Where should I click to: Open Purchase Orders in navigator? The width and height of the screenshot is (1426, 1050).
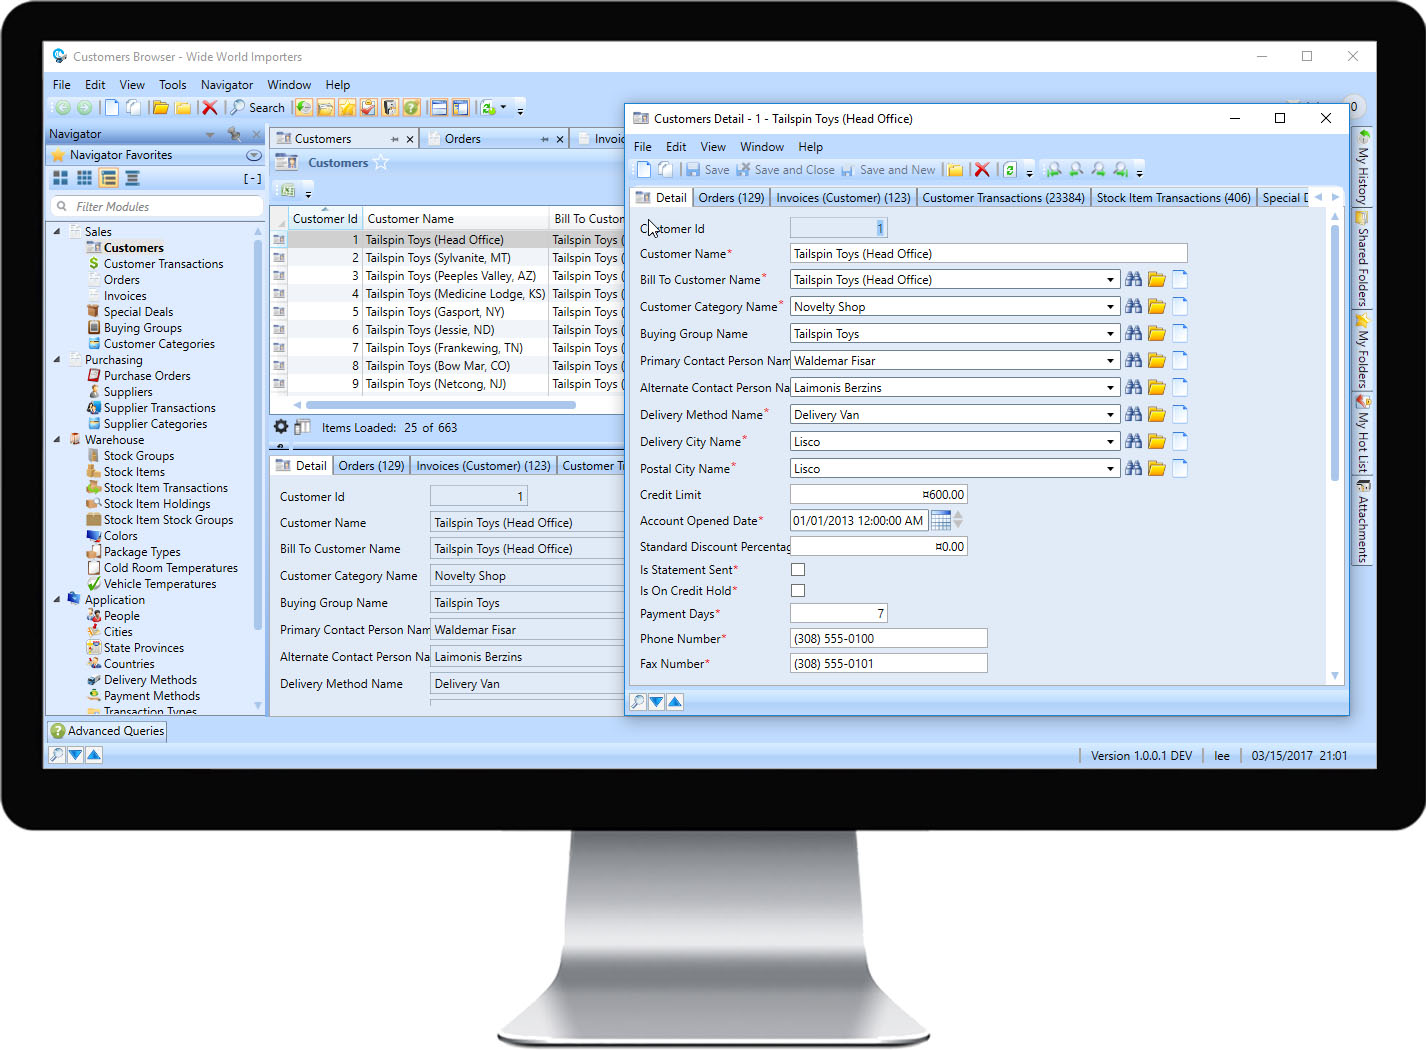tap(147, 376)
